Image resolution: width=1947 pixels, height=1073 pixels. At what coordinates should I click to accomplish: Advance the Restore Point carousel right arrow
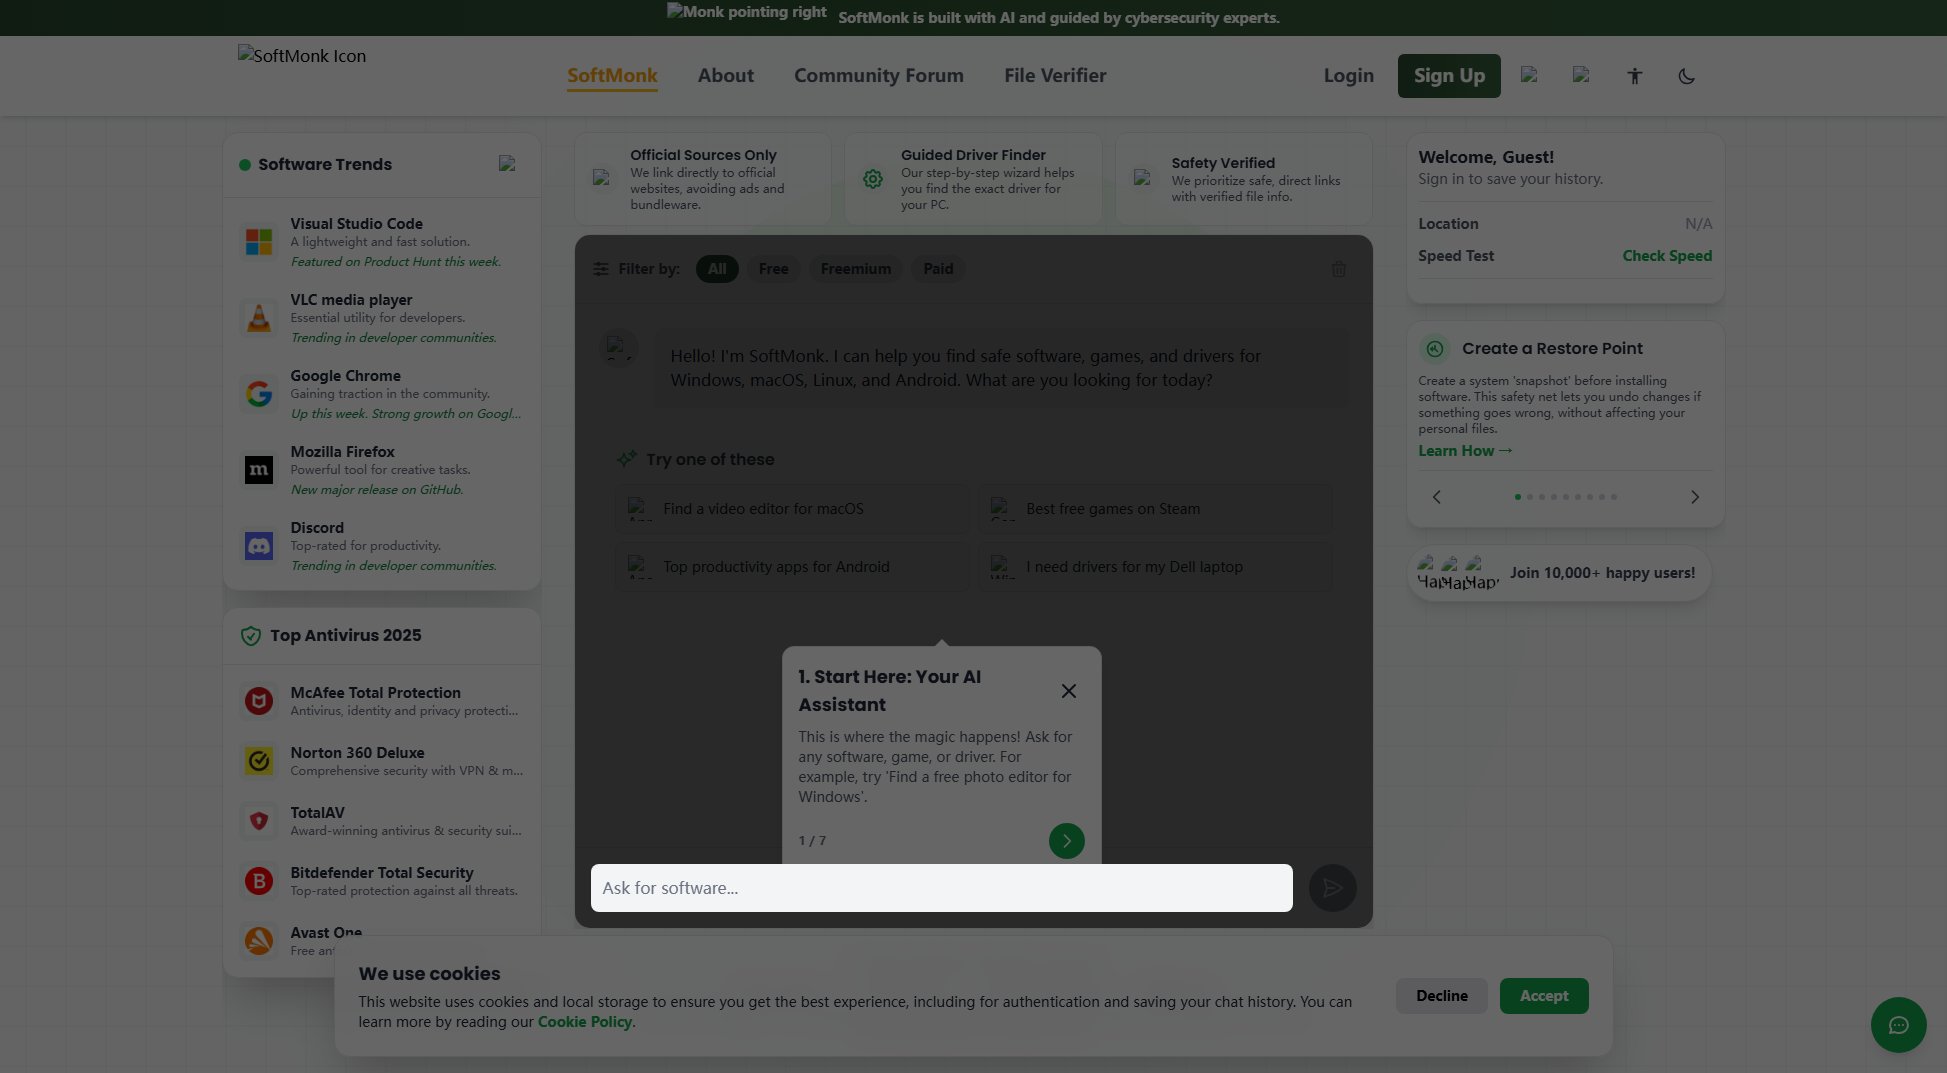(1695, 497)
